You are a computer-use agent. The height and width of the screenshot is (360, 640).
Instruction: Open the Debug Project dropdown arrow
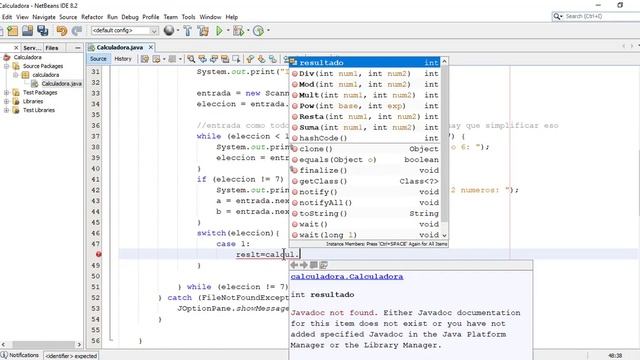coord(248,31)
